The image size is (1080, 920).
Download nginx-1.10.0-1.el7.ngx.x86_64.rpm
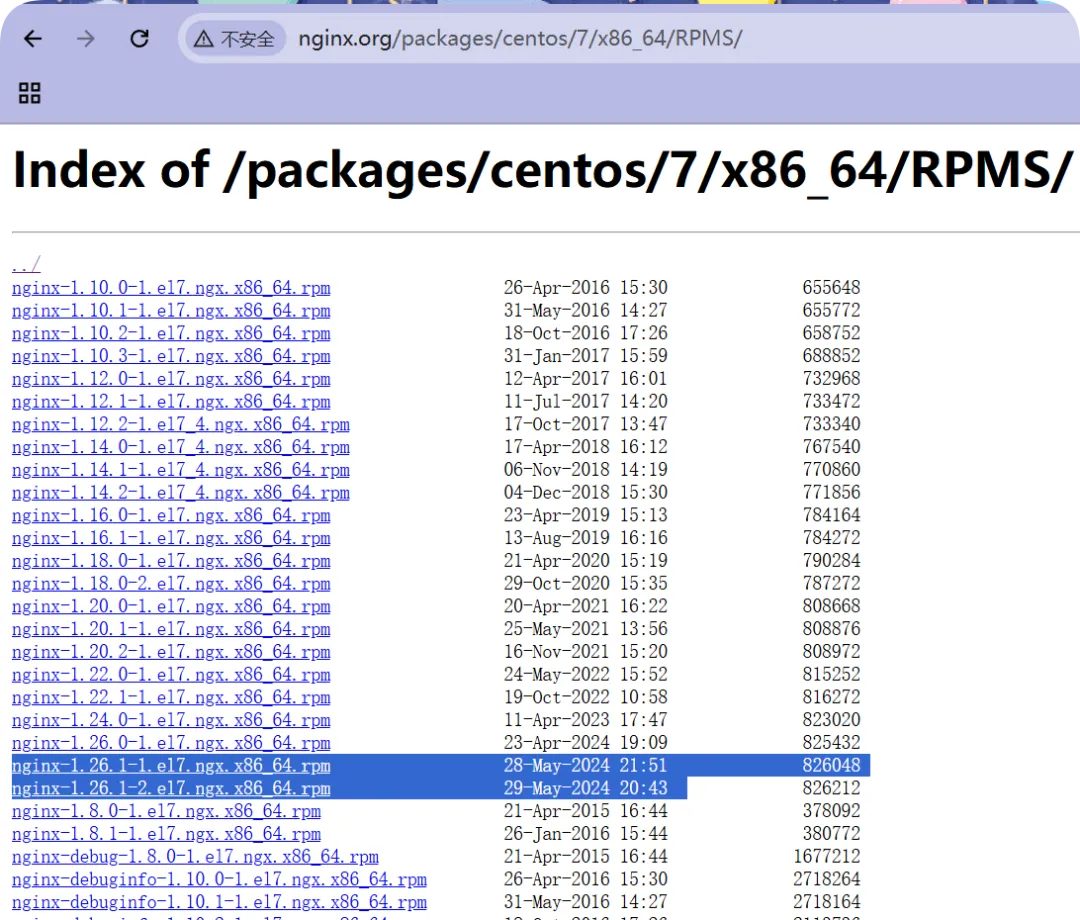(171, 288)
